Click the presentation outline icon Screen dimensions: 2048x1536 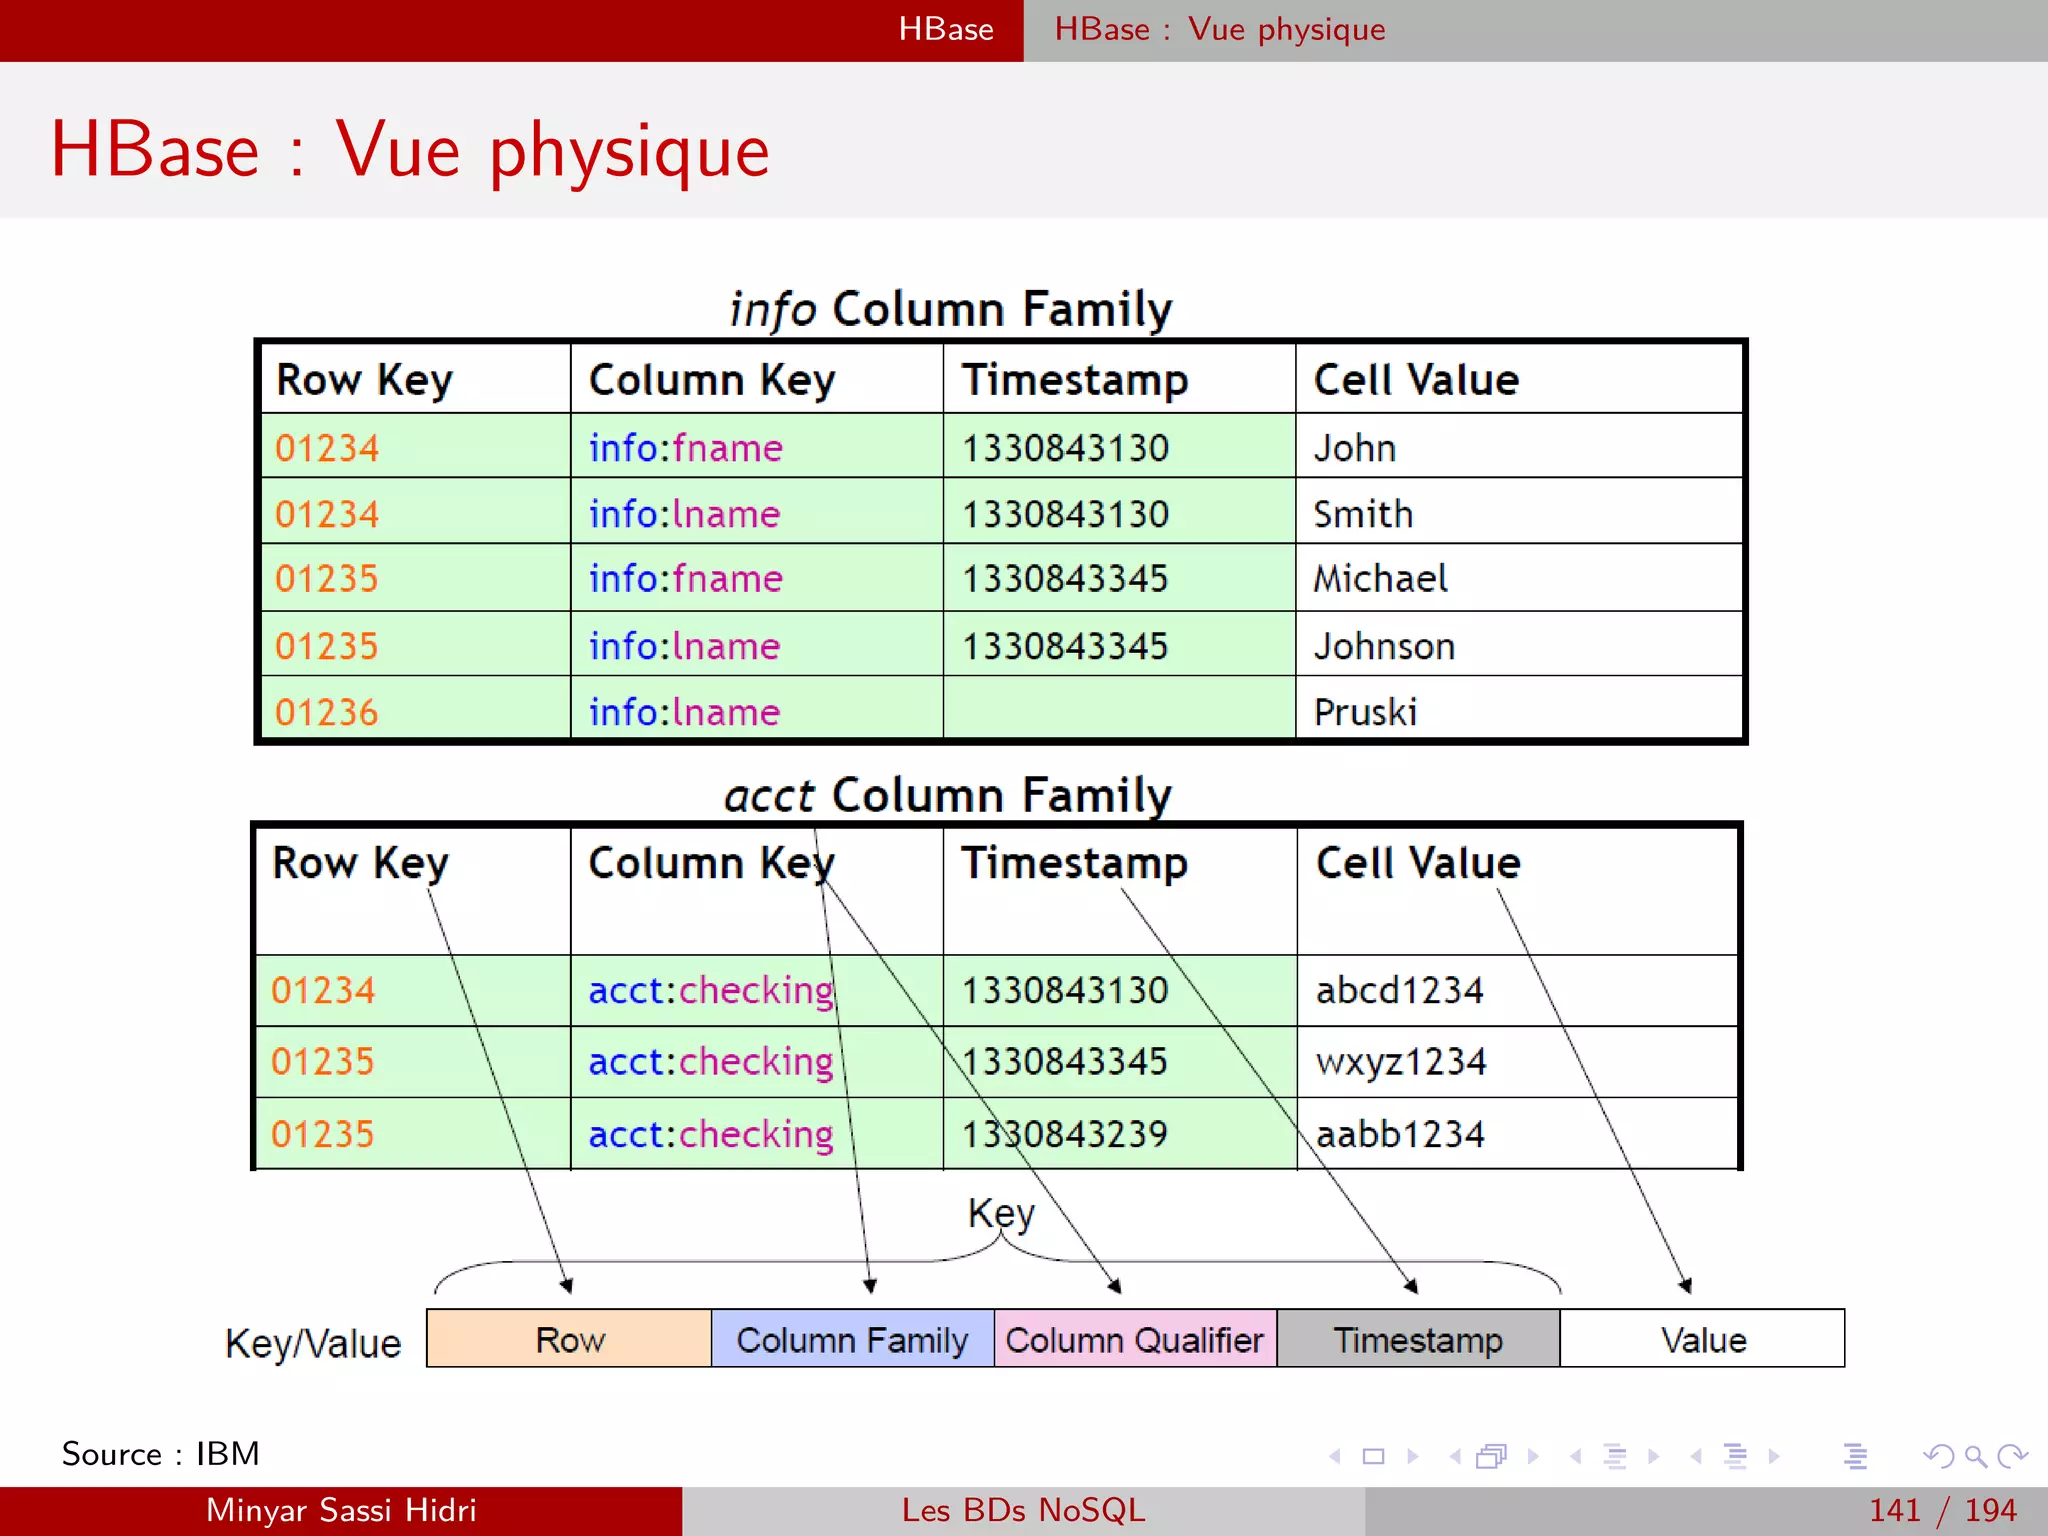coord(1856,1456)
